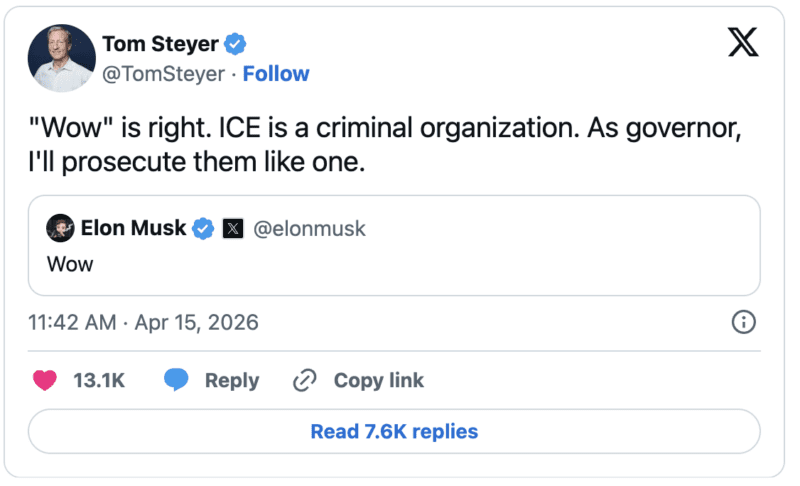Open Read 7.6K replies

point(394,432)
